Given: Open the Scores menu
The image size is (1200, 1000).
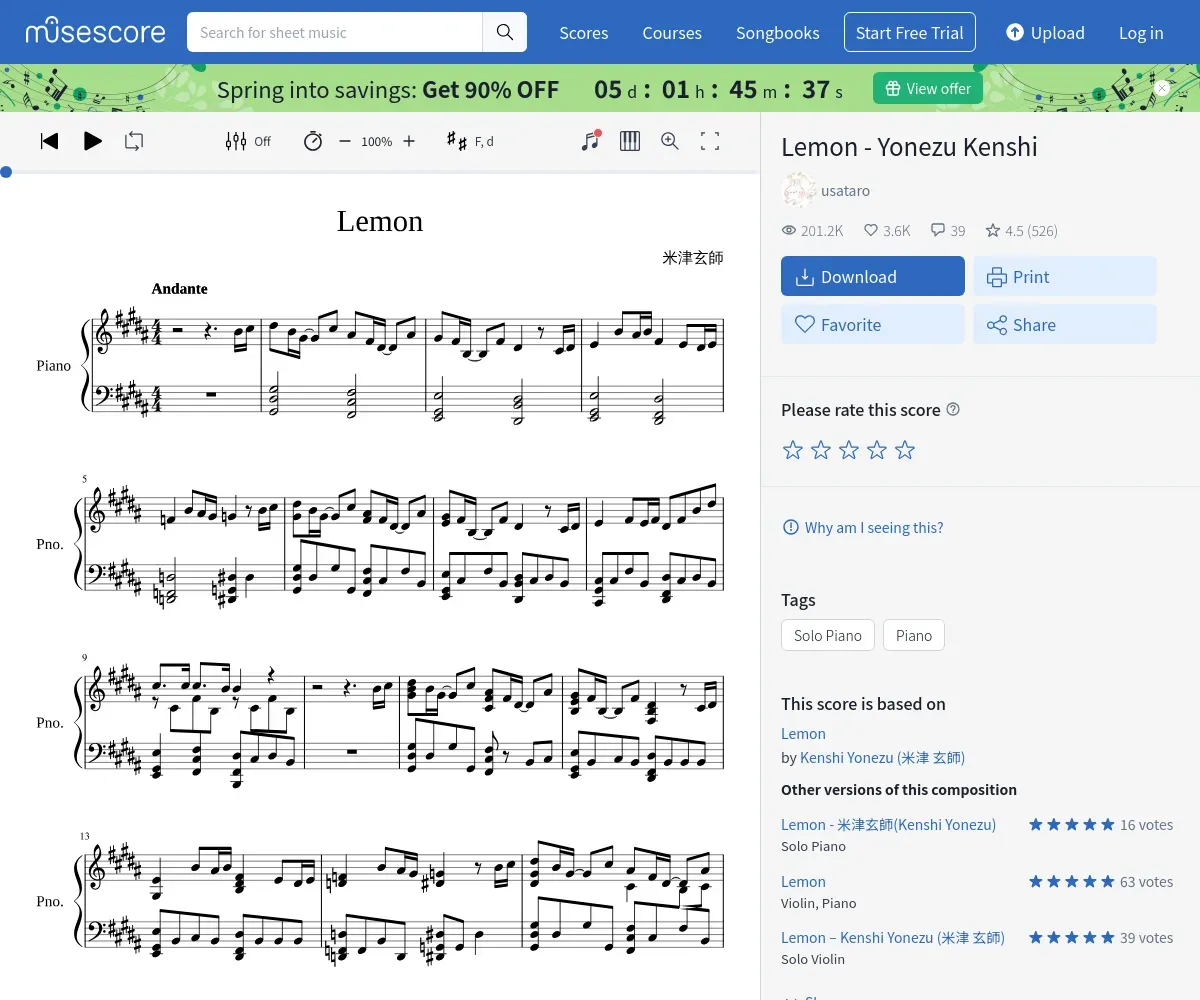Looking at the screenshot, I should point(584,33).
